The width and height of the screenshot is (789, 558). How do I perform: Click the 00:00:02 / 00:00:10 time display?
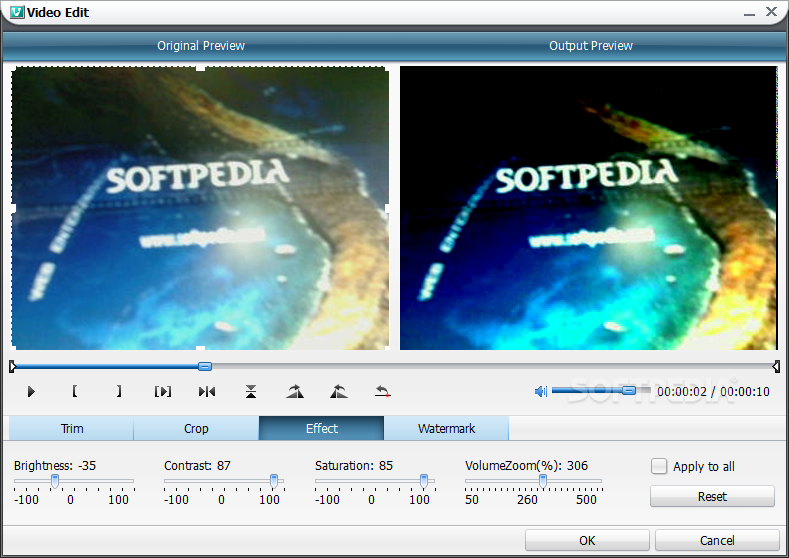coord(713,391)
